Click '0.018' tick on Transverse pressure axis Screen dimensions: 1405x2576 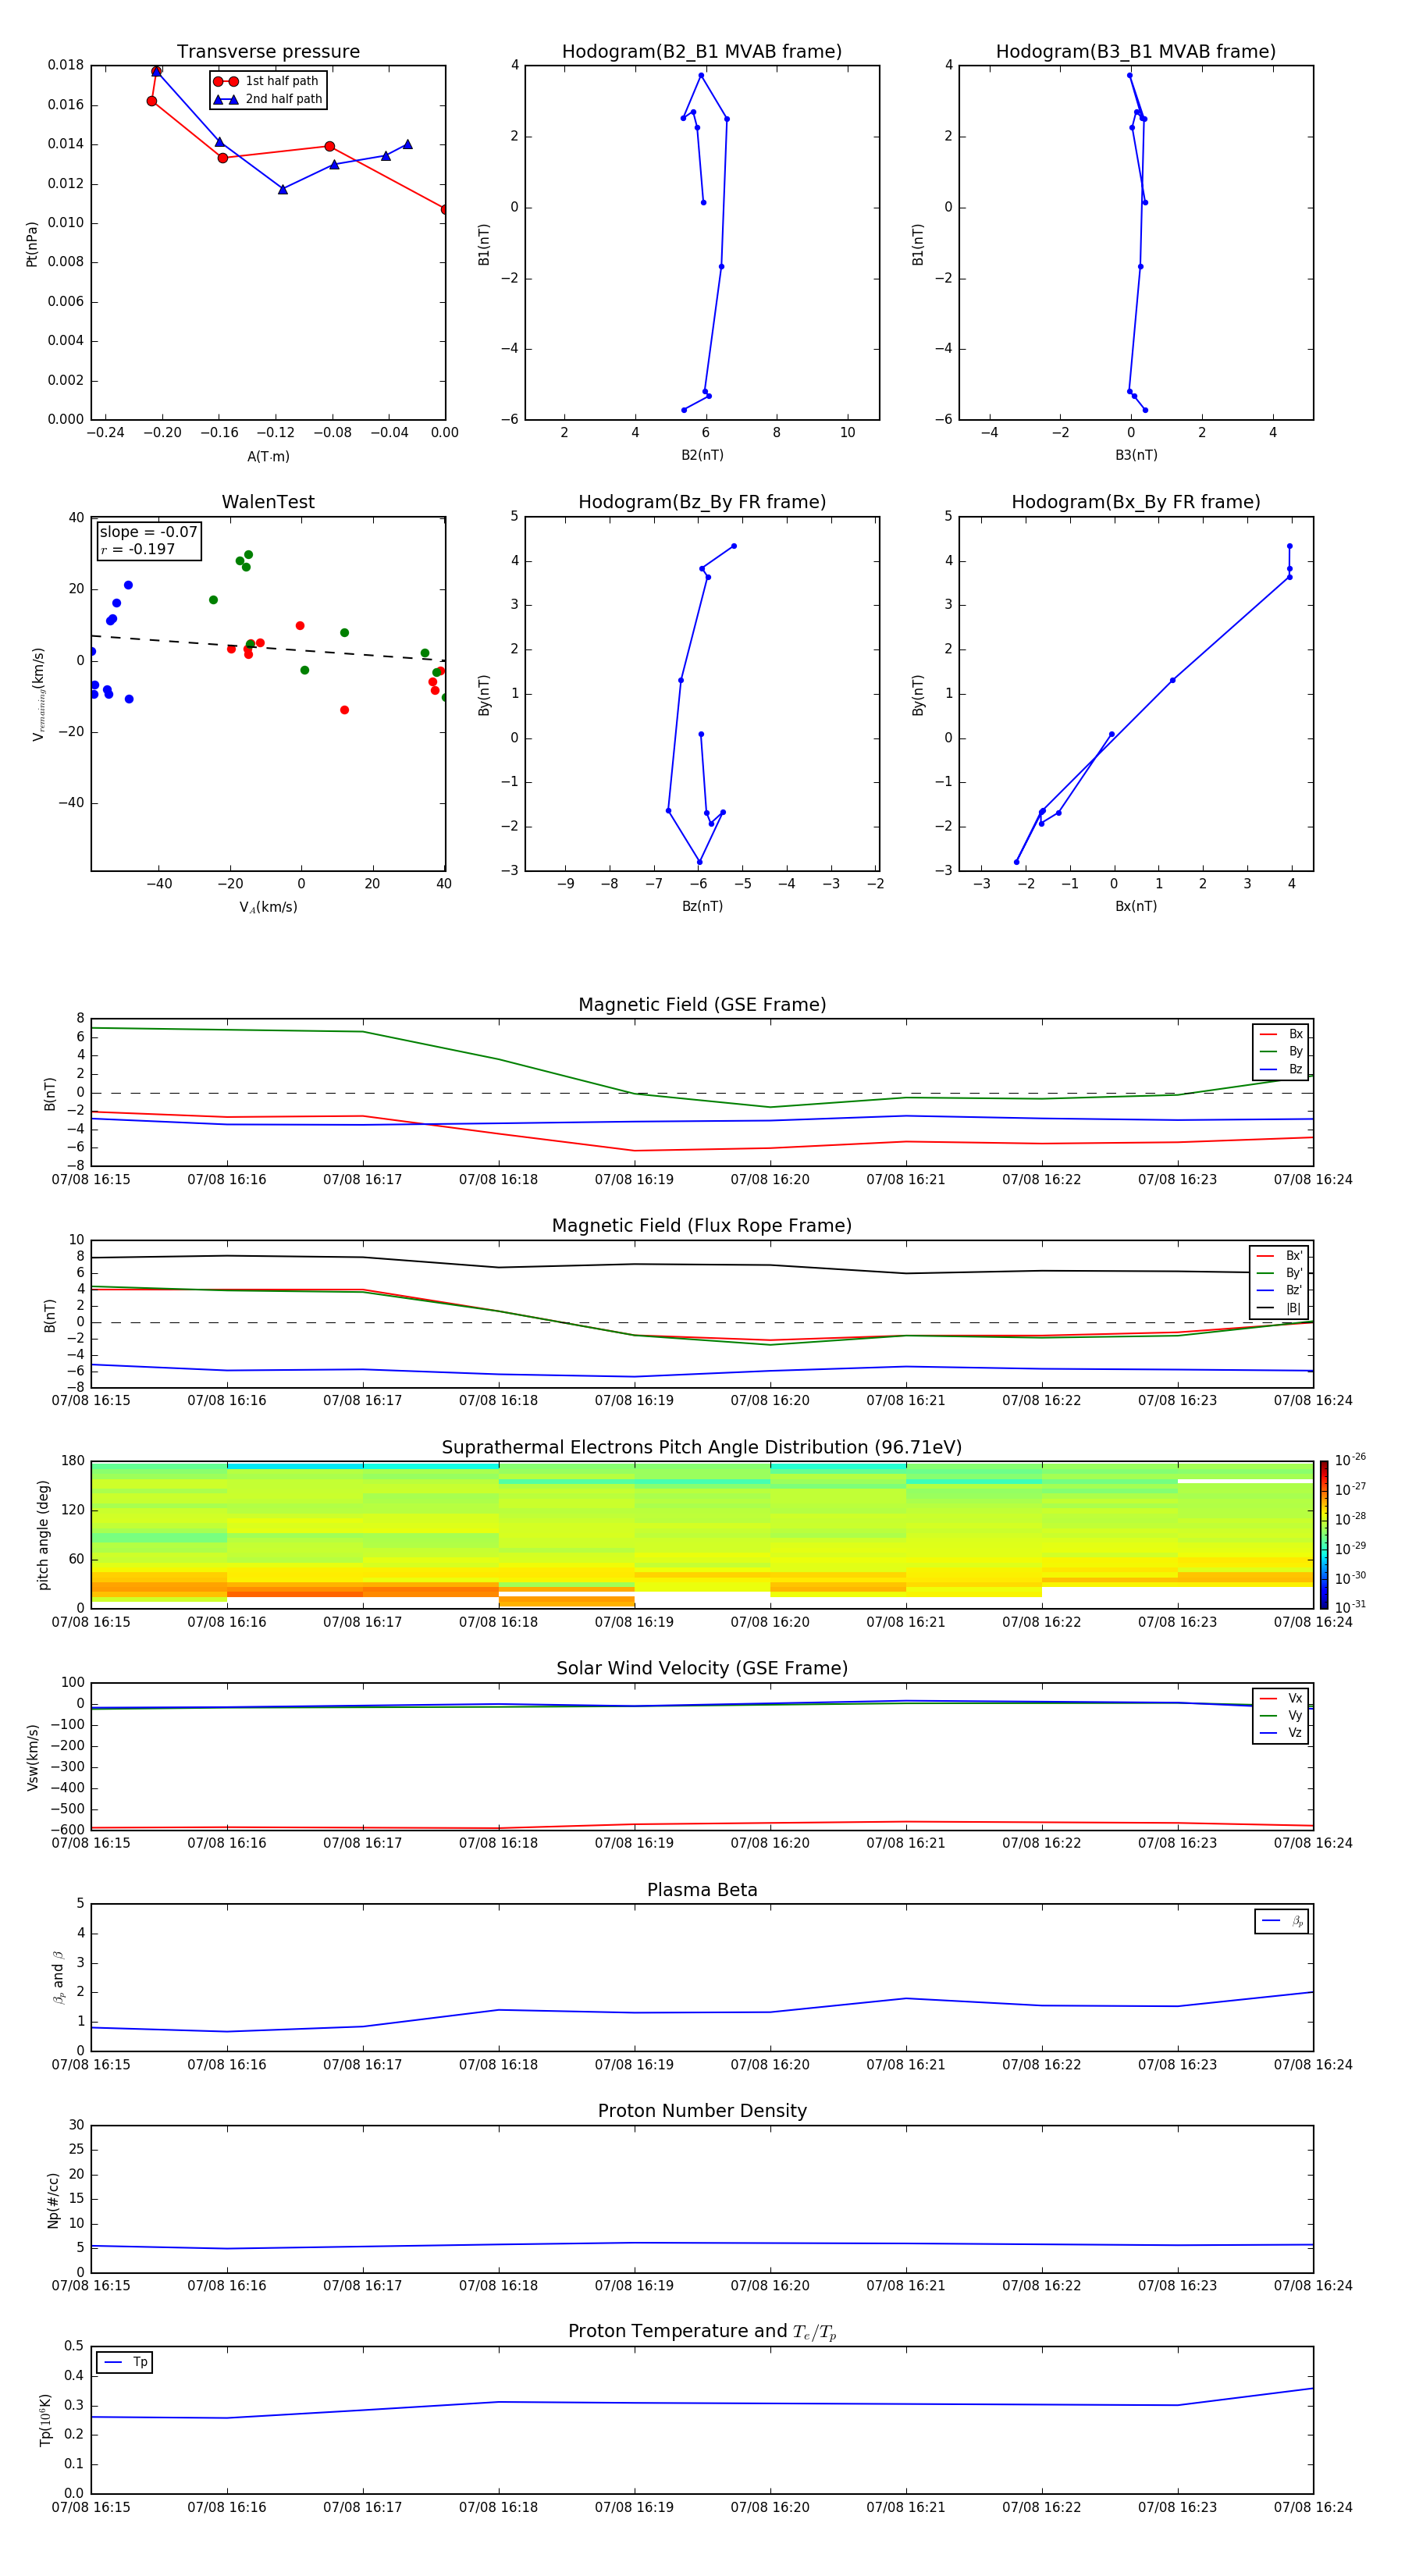tap(66, 65)
